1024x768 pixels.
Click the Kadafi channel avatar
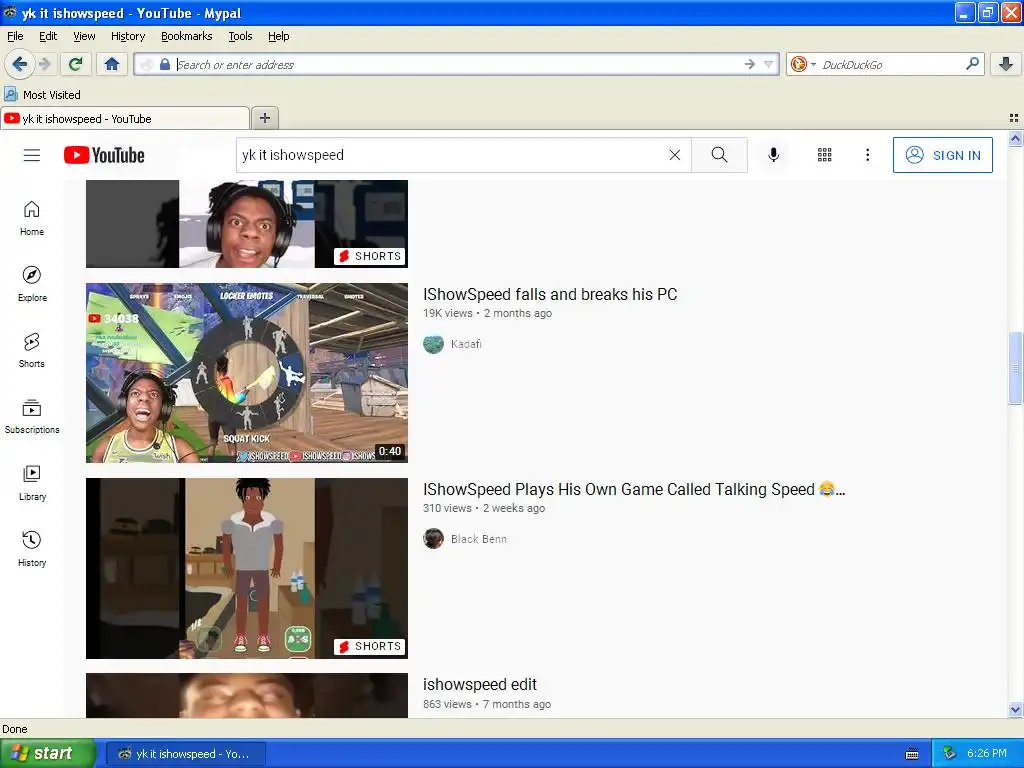(x=434, y=344)
